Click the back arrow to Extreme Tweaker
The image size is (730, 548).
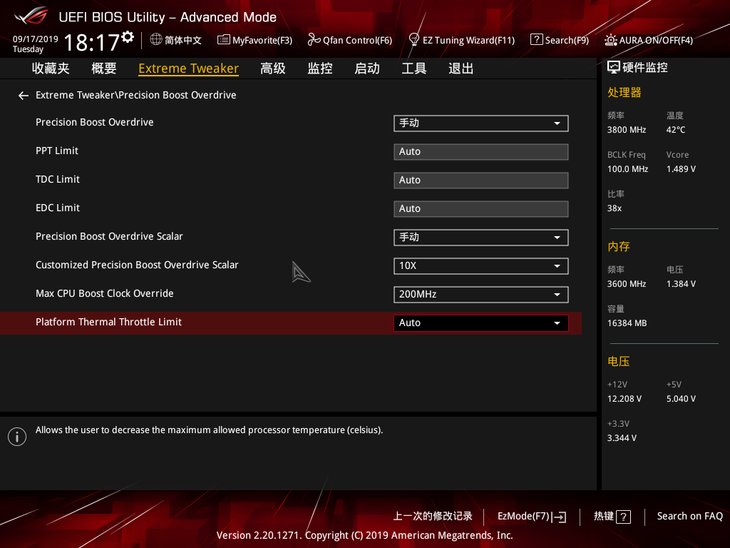click(x=23, y=95)
